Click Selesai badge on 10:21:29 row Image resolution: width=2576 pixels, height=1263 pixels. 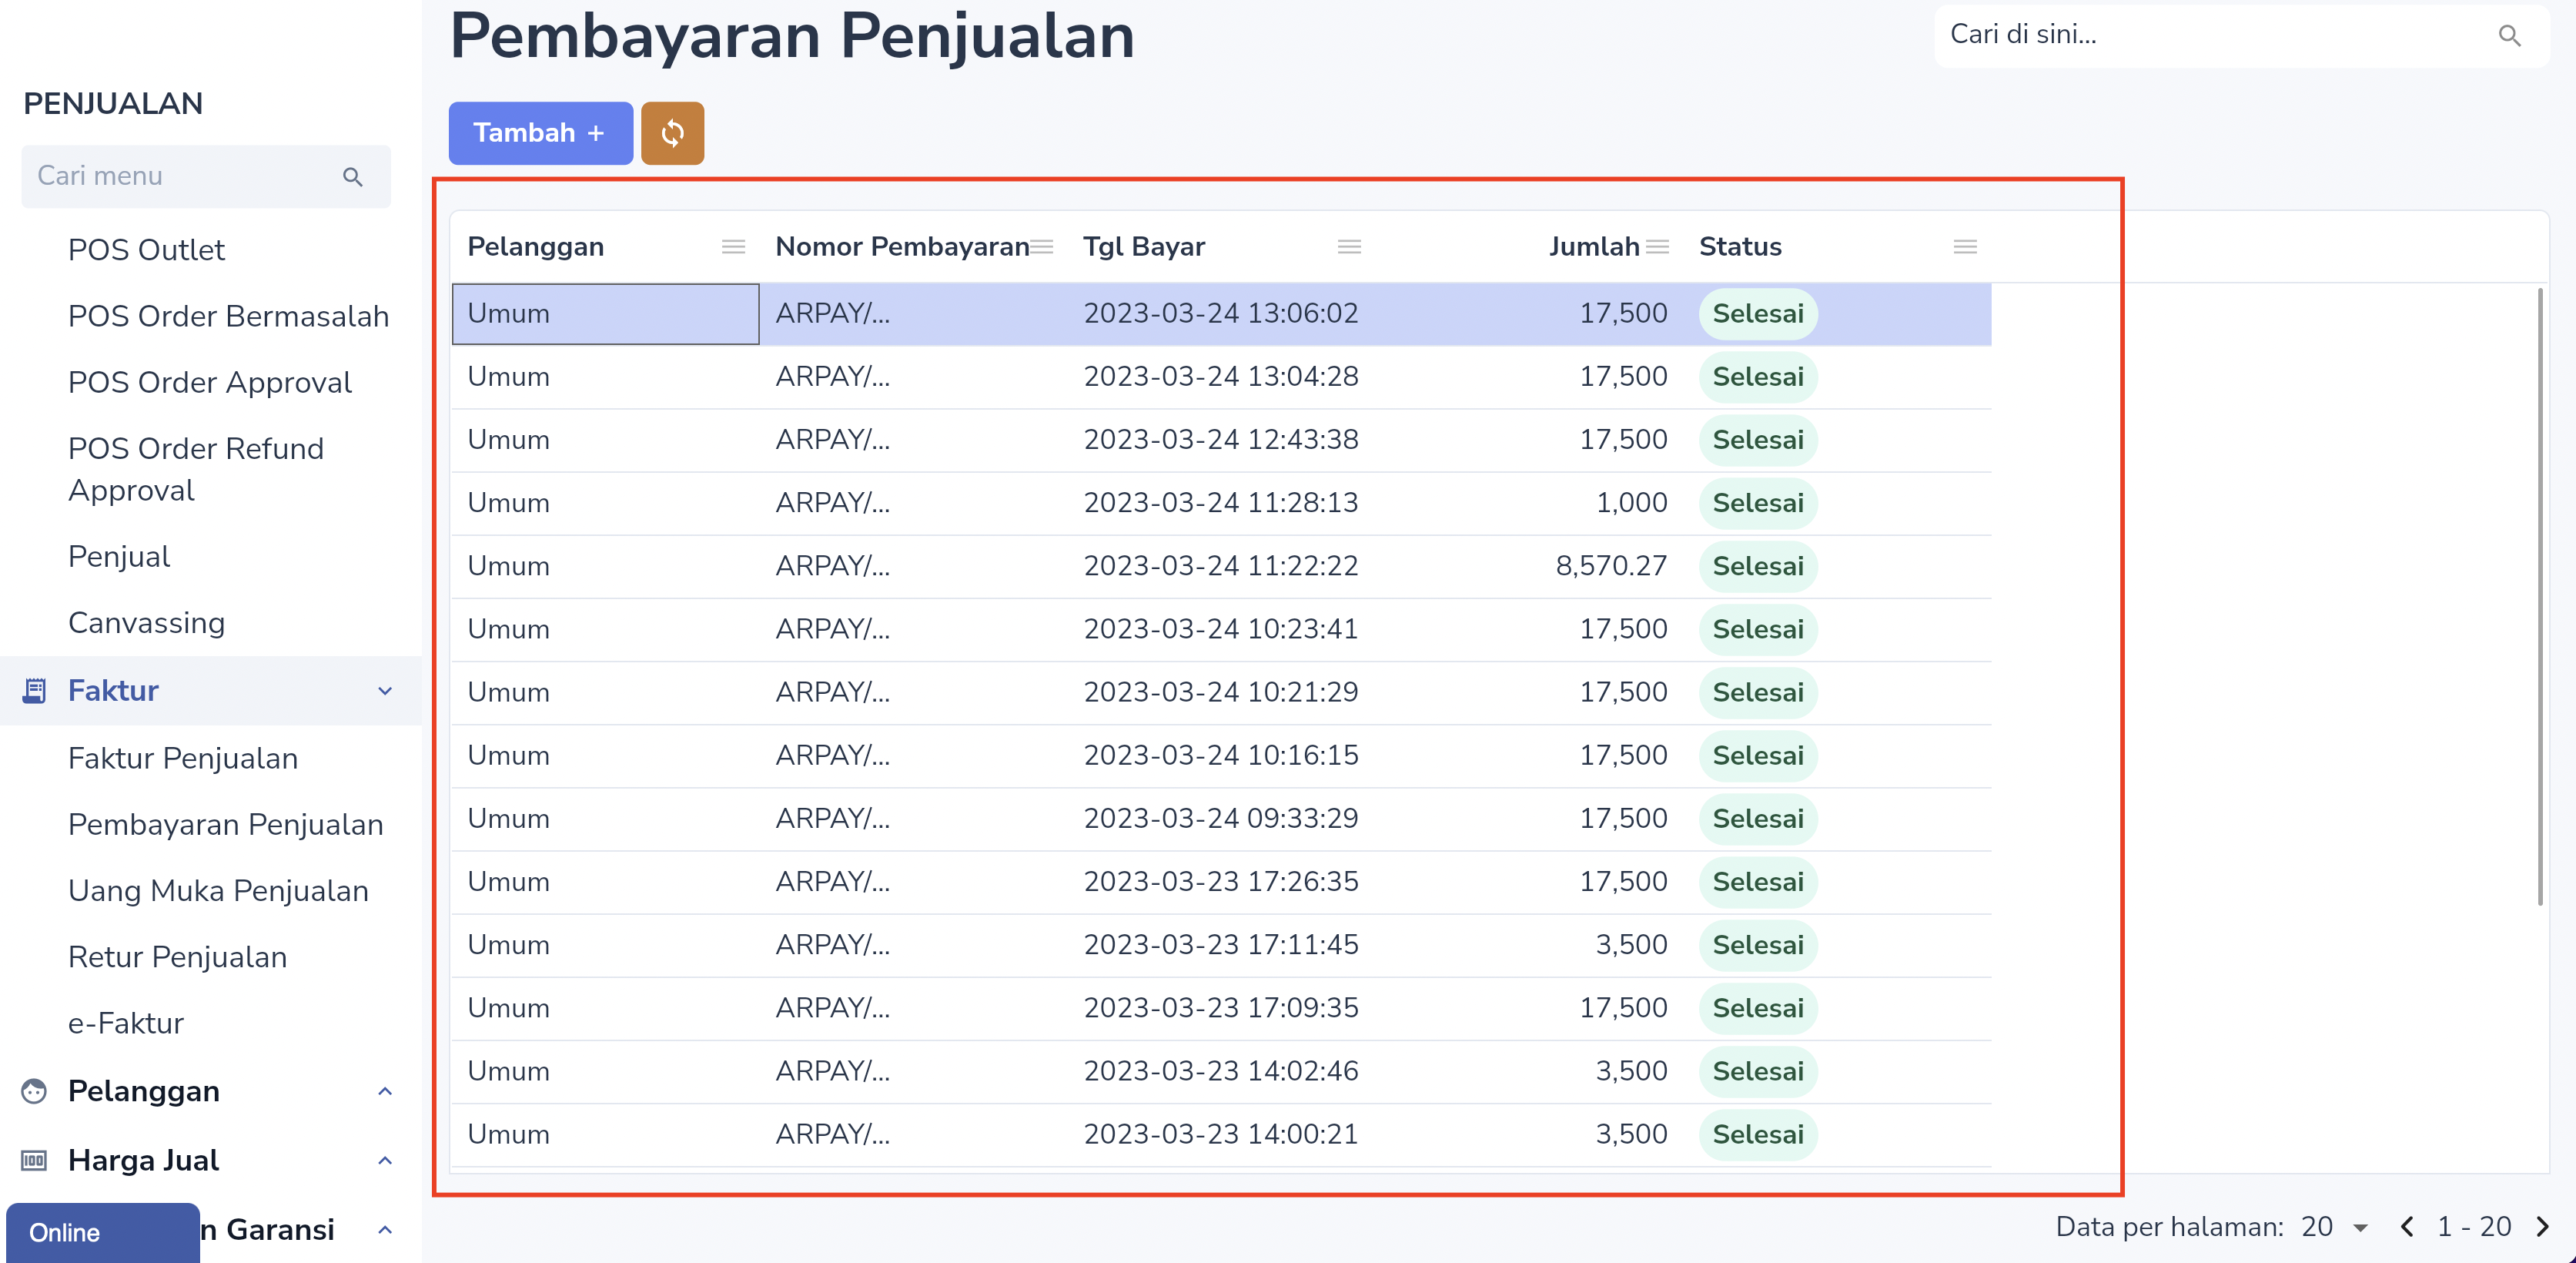pos(1757,692)
